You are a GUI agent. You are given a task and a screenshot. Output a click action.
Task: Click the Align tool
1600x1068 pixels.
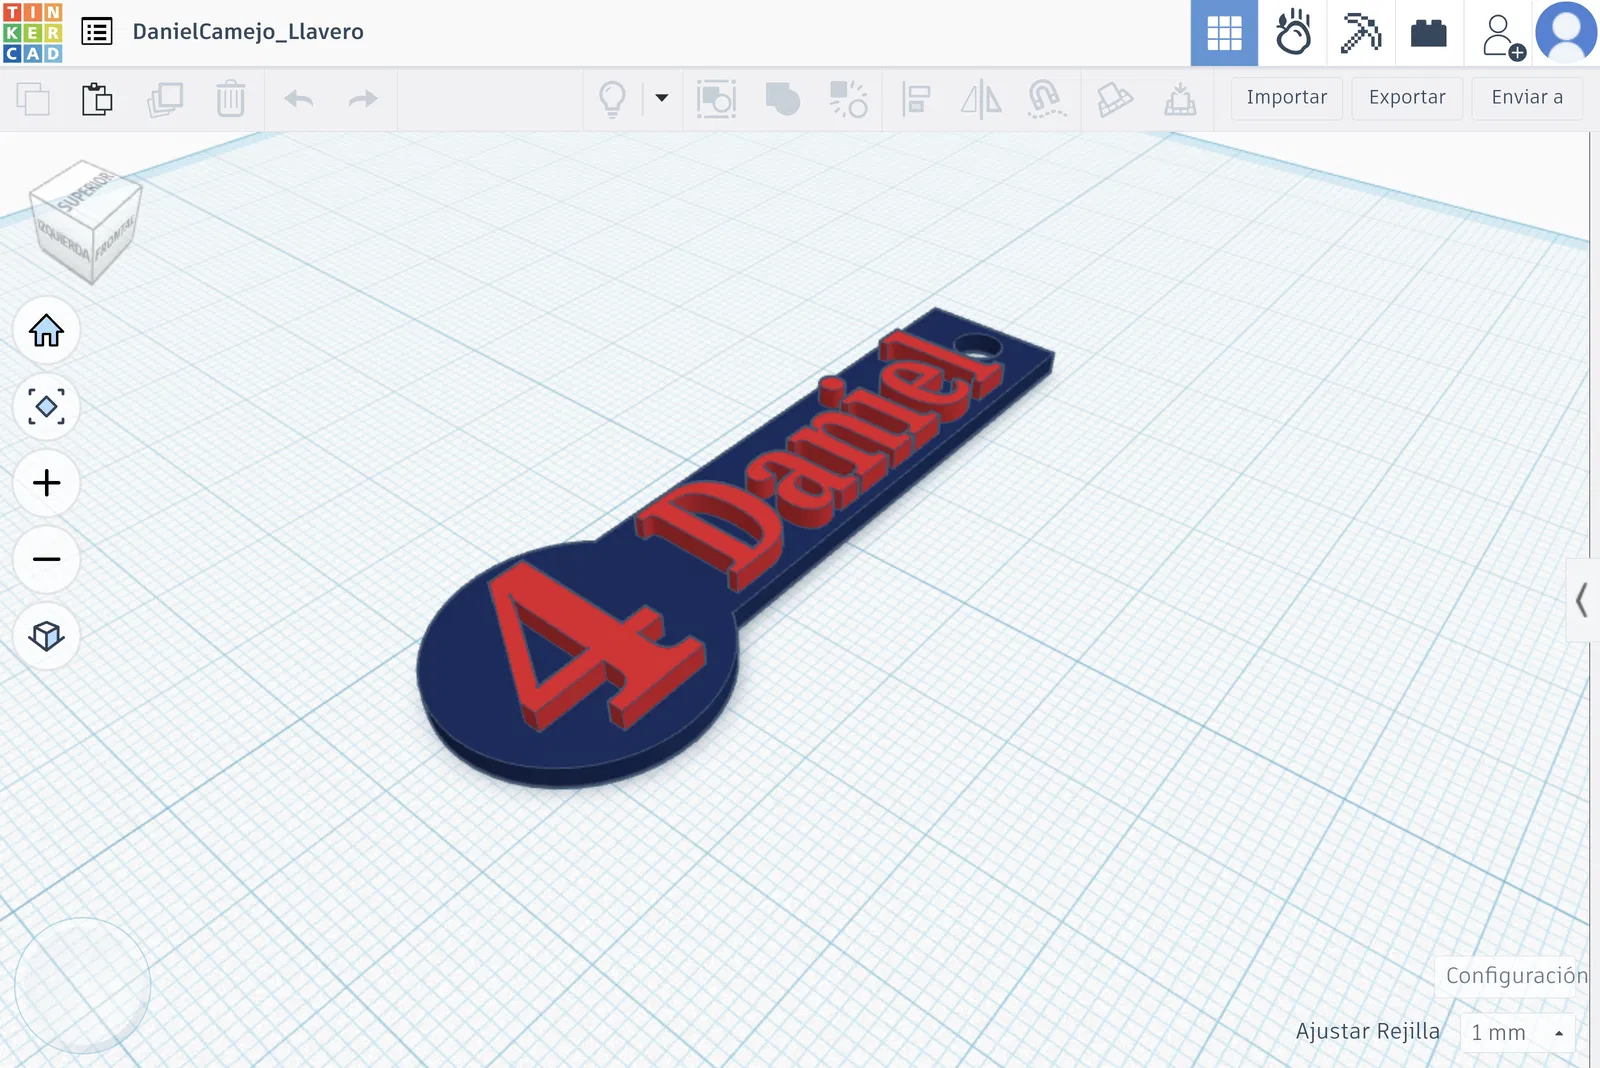click(x=916, y=99)
